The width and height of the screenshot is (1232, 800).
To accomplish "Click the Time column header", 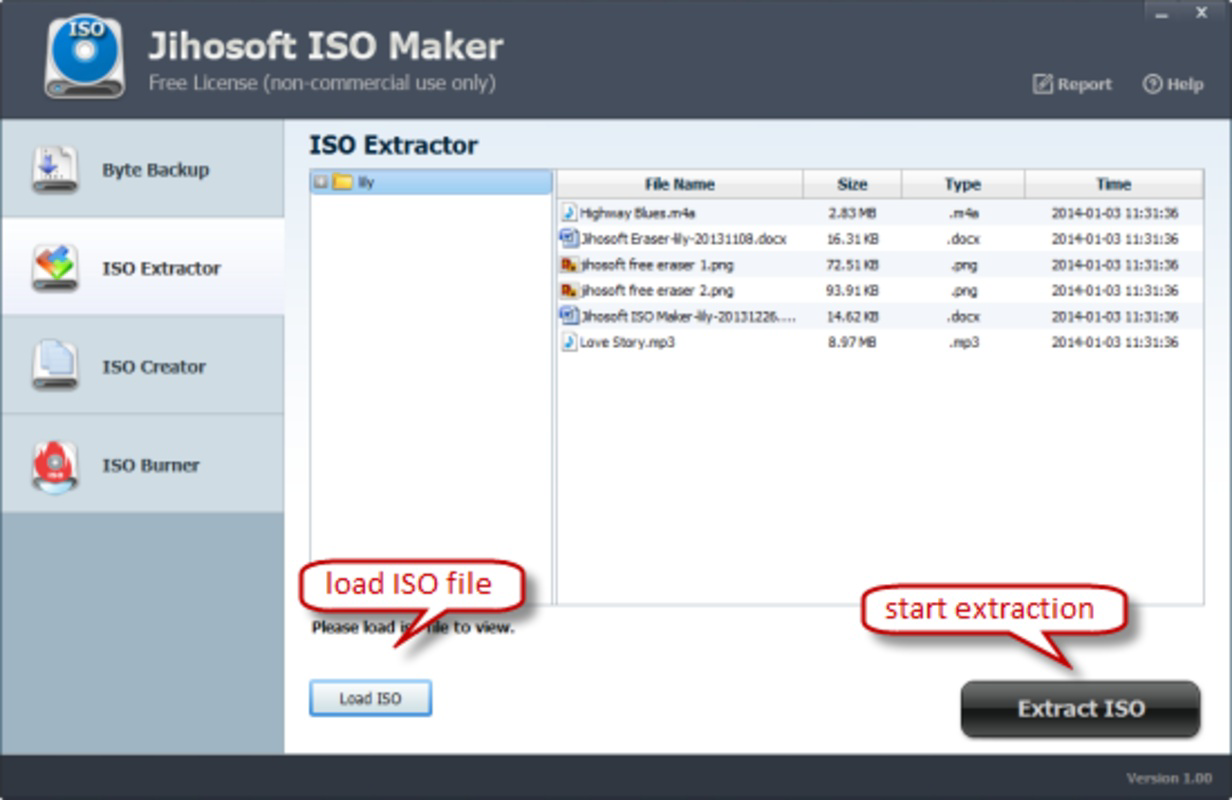I will (1113, 184).
